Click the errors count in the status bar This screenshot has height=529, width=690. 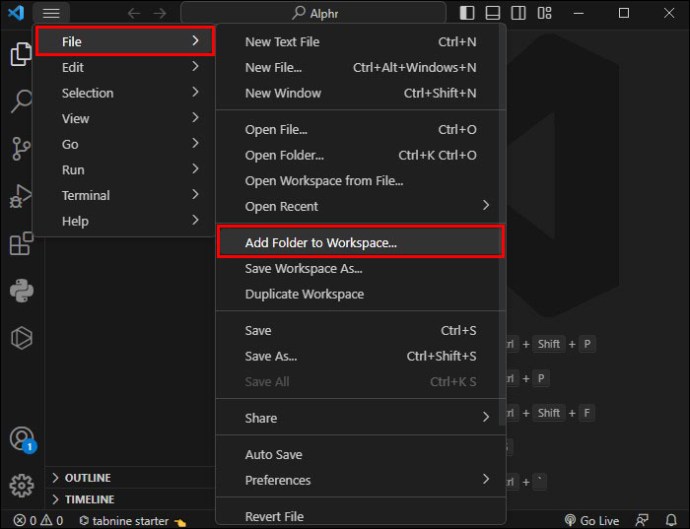tap(25, 521)
